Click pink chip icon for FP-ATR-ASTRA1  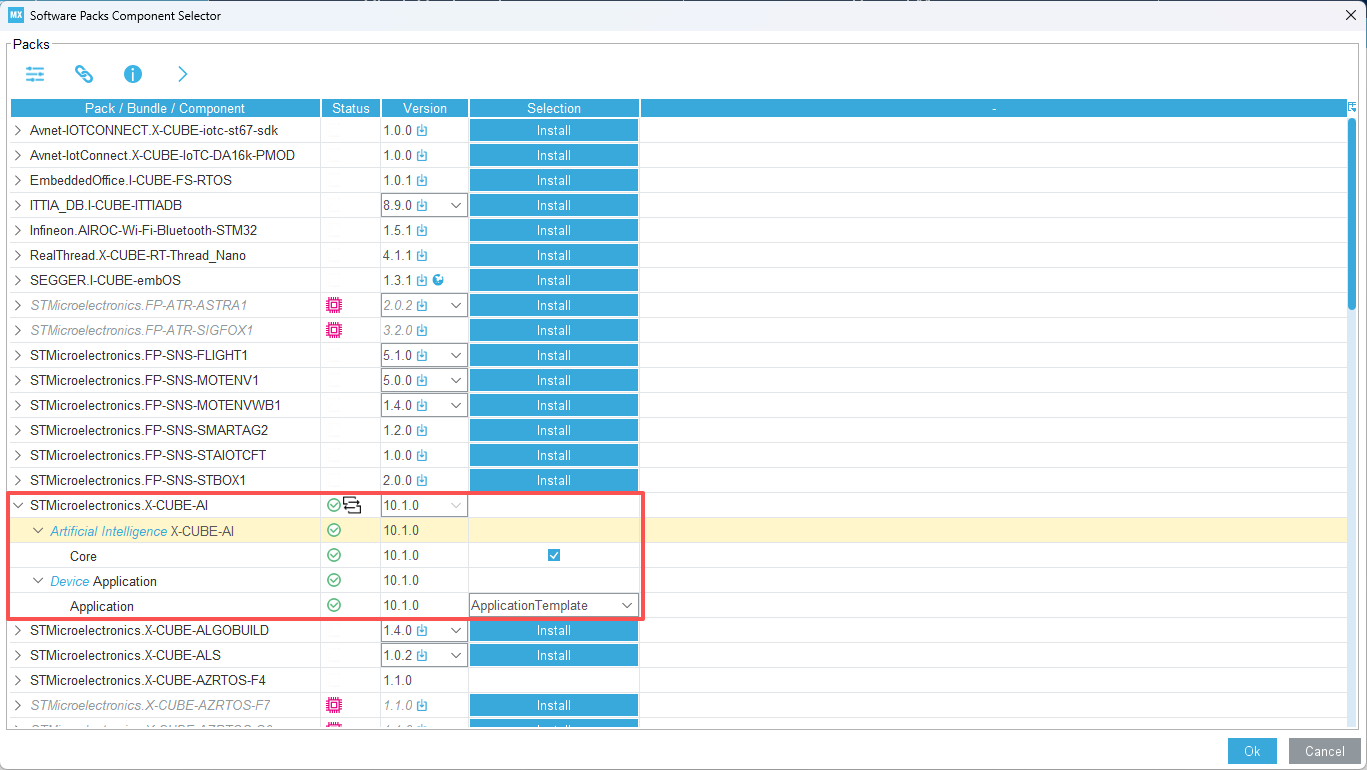pos(334,305)
